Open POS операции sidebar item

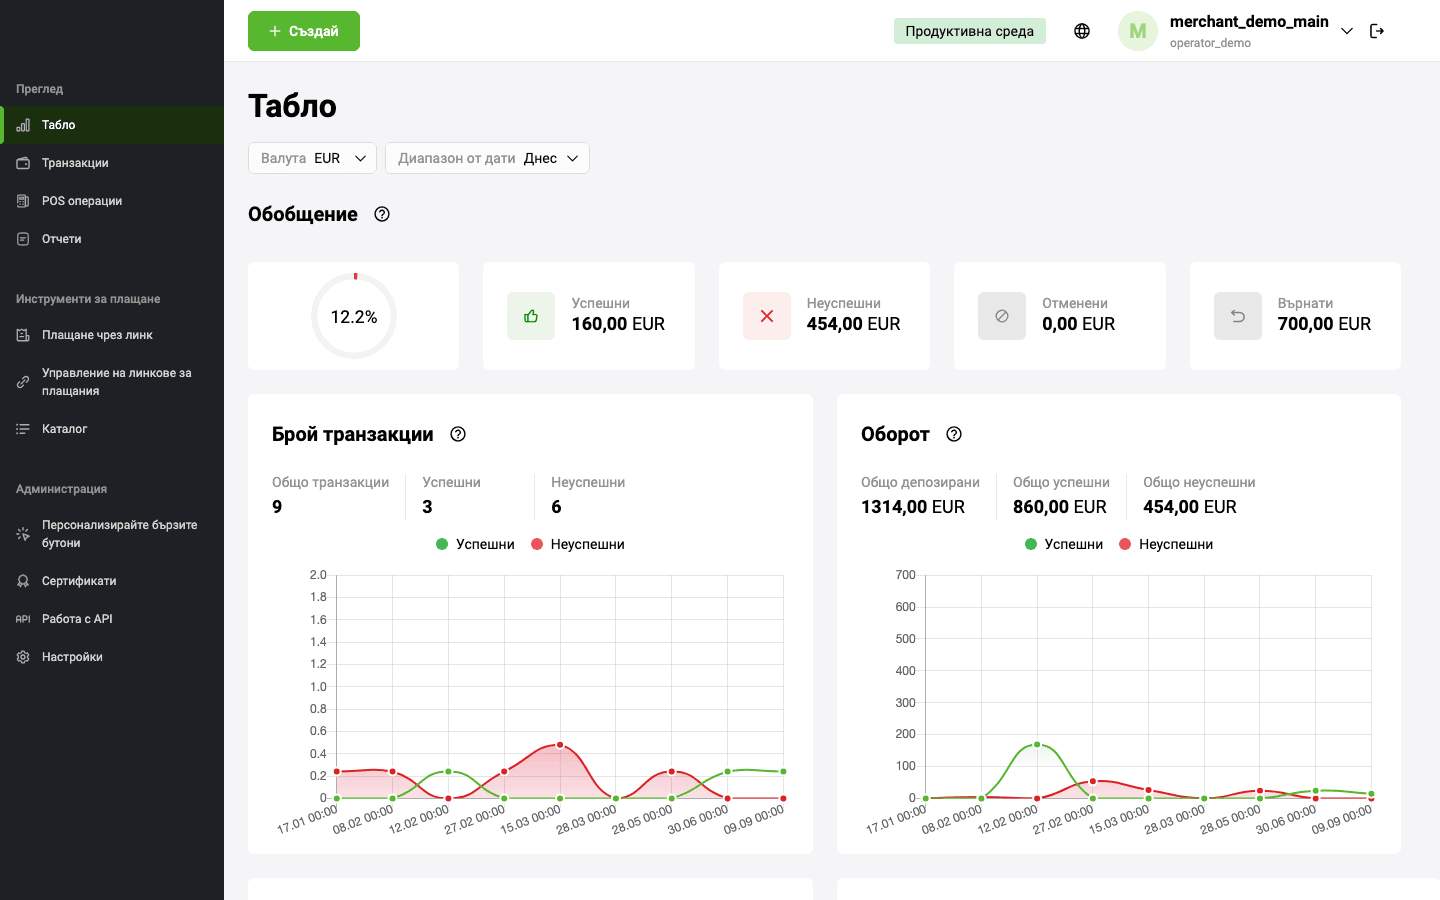[82, 201]
